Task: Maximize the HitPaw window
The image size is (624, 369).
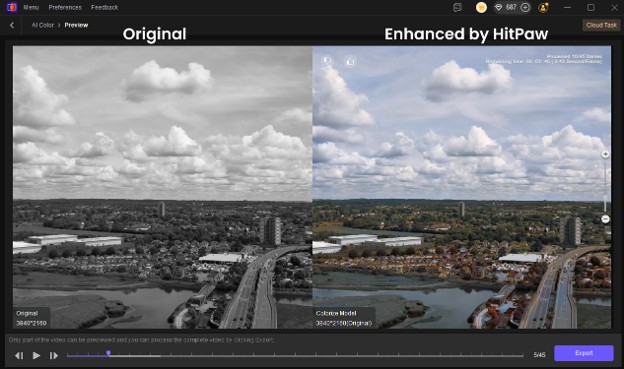Action: tap(591, 8)
